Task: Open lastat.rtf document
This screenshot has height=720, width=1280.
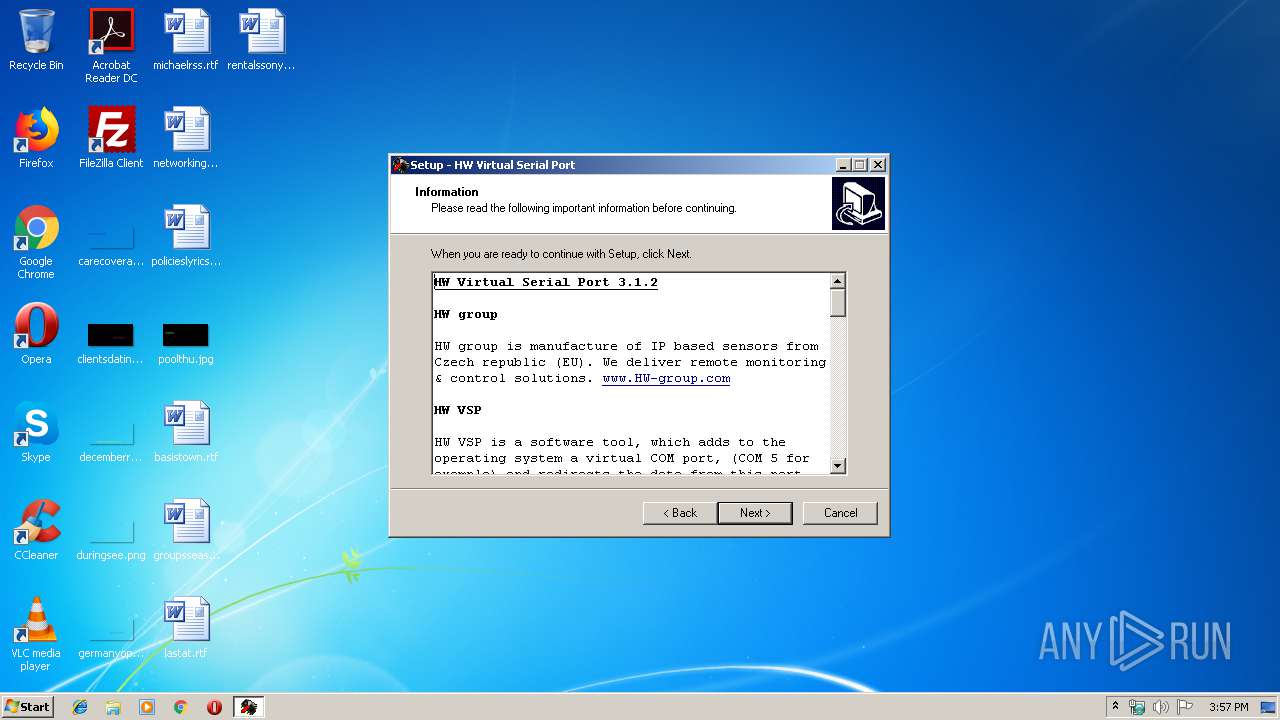Action: coord(186,628)
